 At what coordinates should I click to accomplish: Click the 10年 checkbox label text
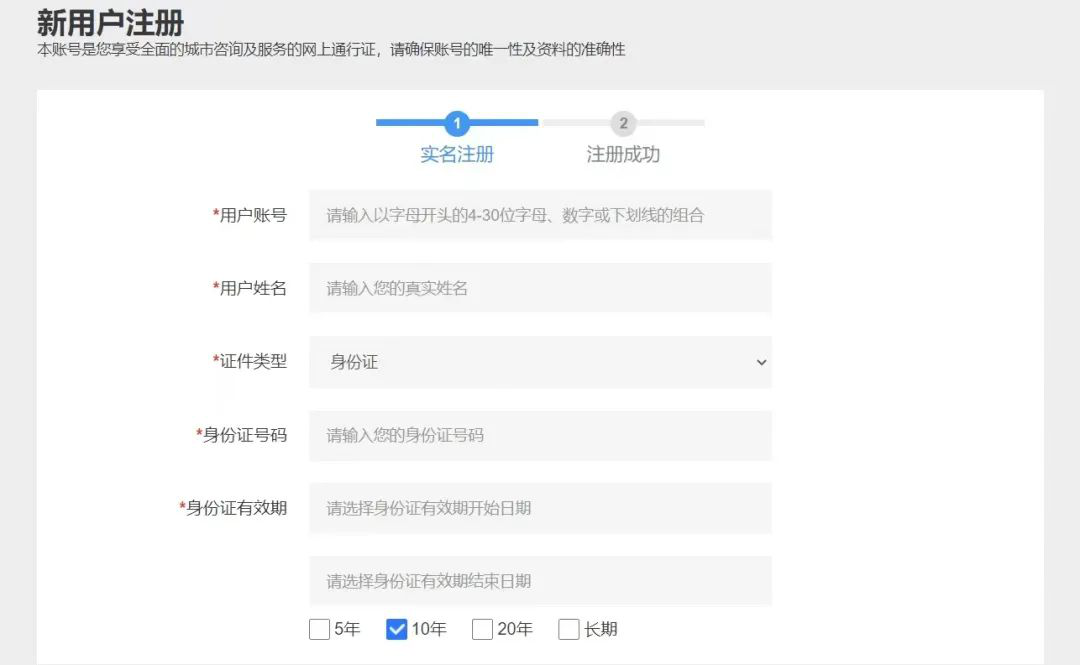(x=429, y=629)
